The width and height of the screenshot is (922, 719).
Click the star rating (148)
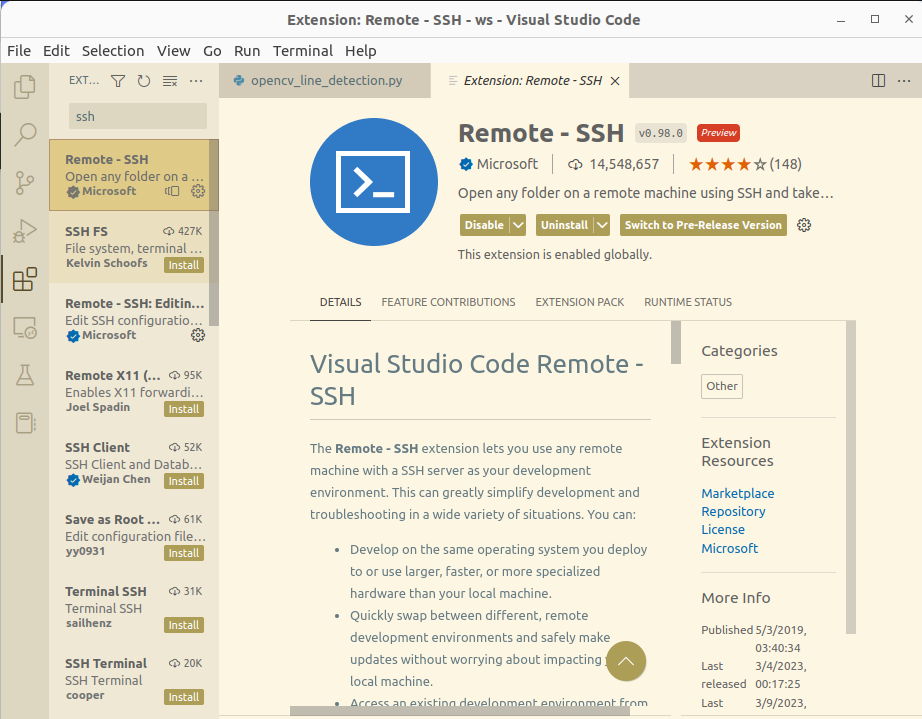tap(745, 165)
